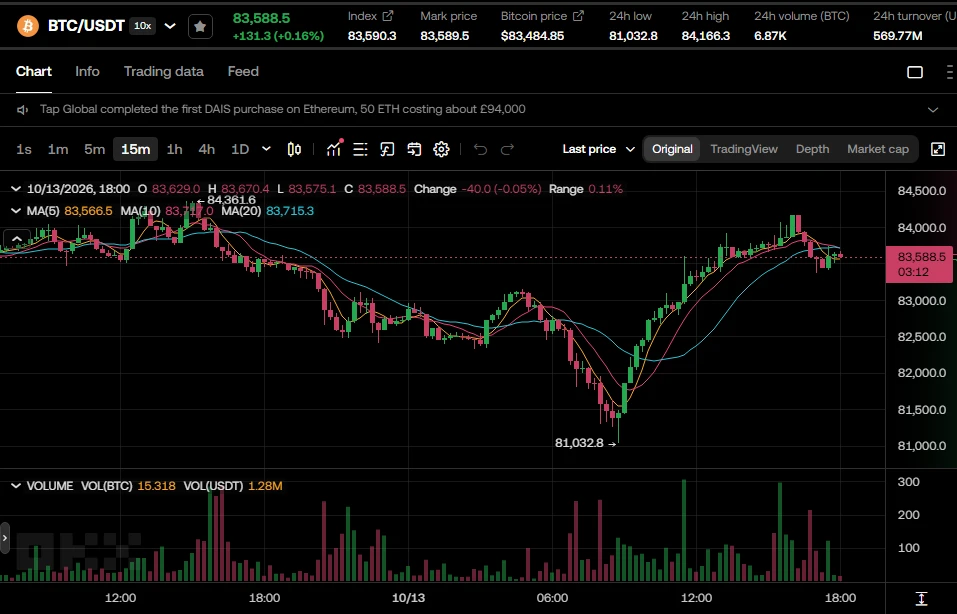Open the Index external link icon

tap(388, 16)
